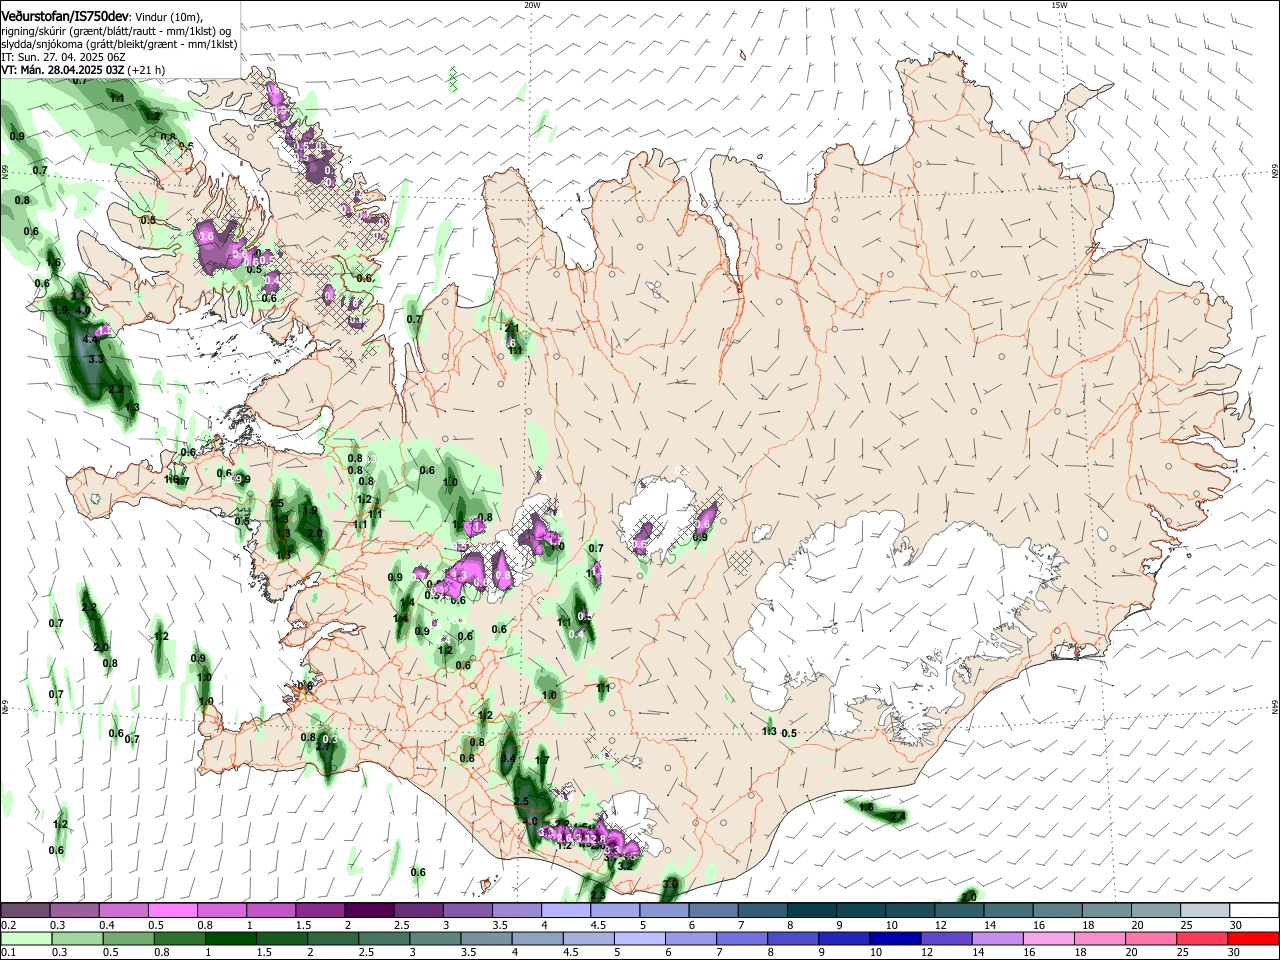Viewport: 1280px width, 960px height.
Task: Click the crimson 25–30 rain swatch
Action: (x=1201, y=938)
